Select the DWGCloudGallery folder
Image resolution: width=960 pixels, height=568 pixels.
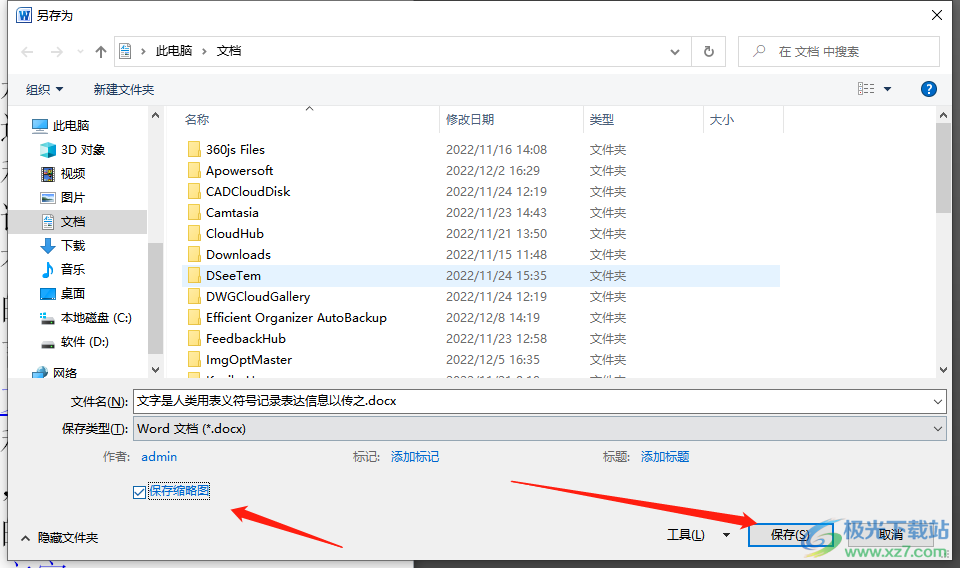coord(258,296)
